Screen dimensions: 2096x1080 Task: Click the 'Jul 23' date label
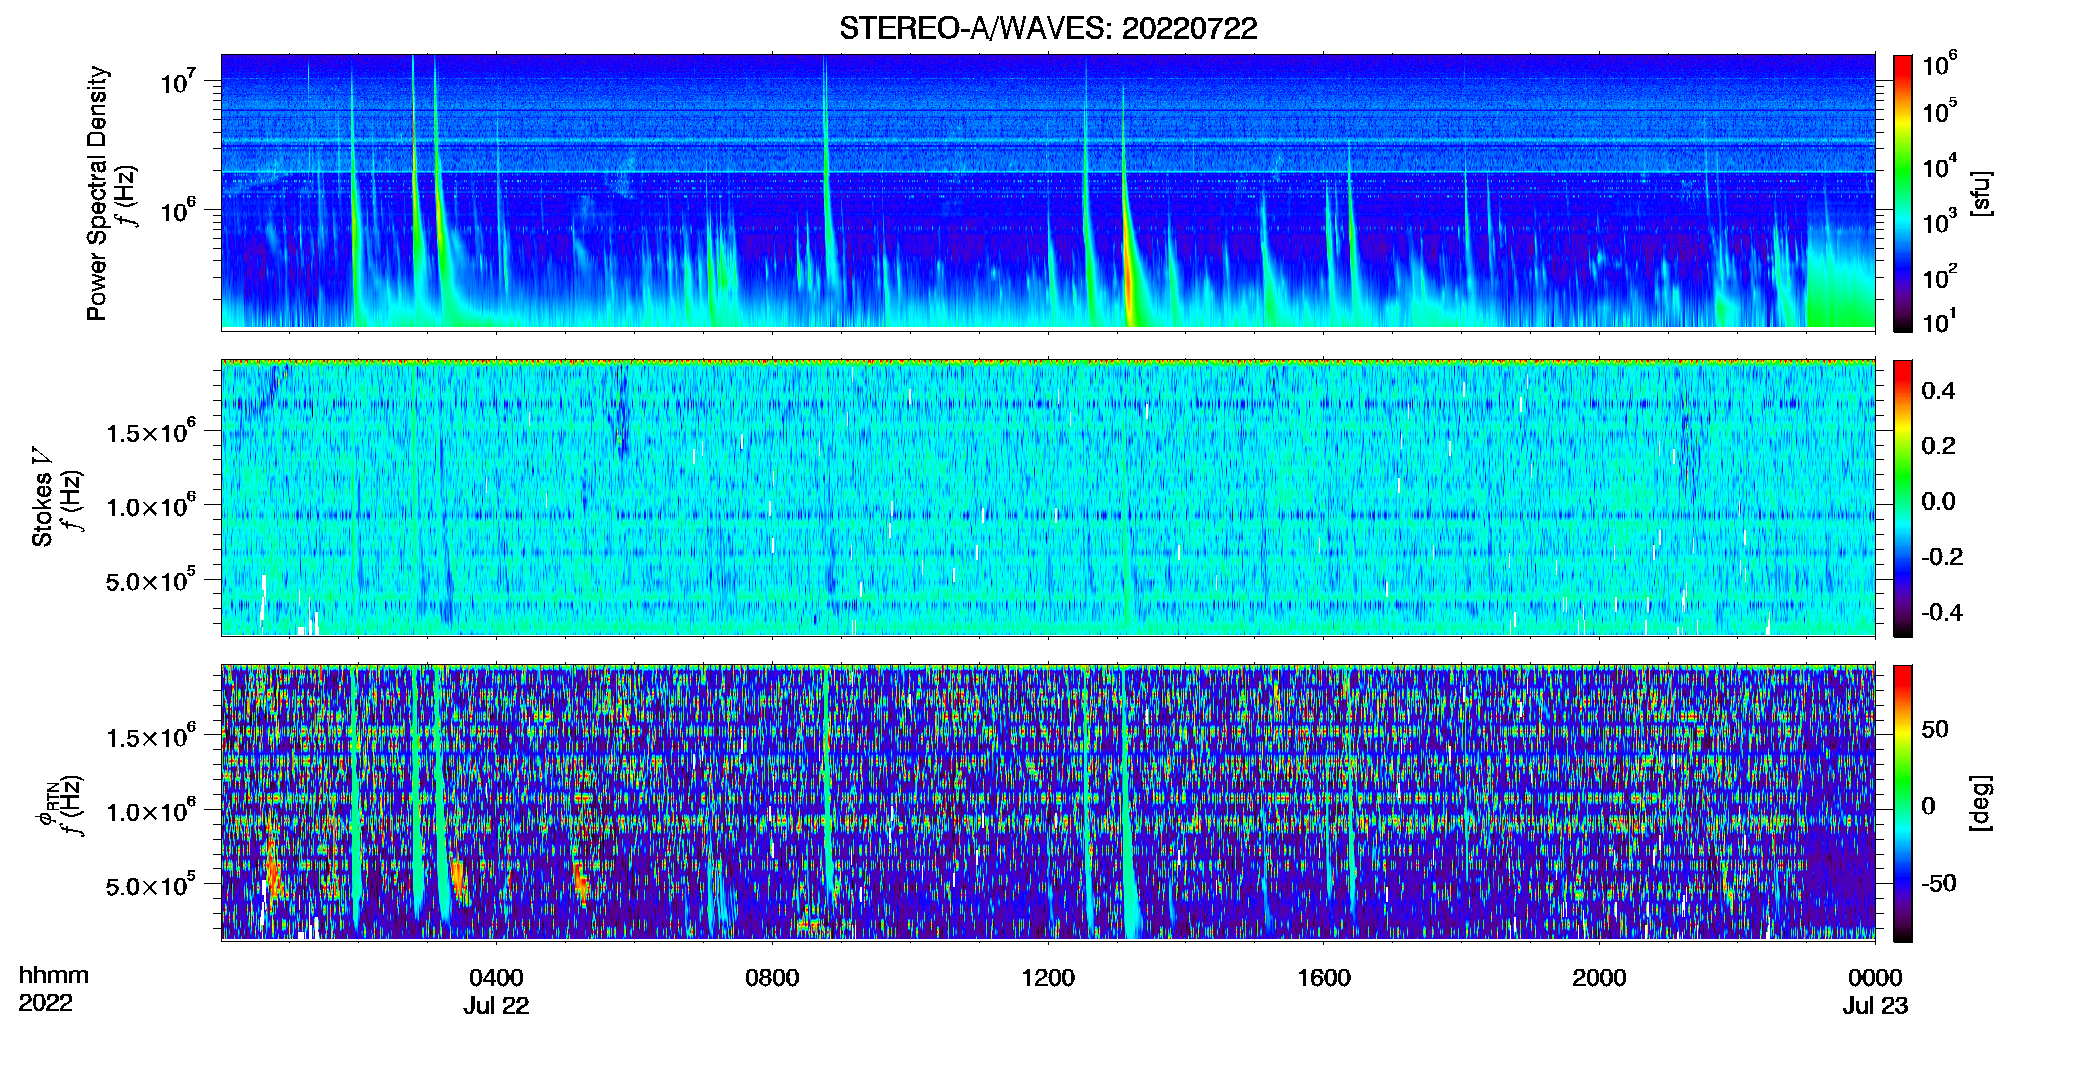click(x=1875, y=1006)
